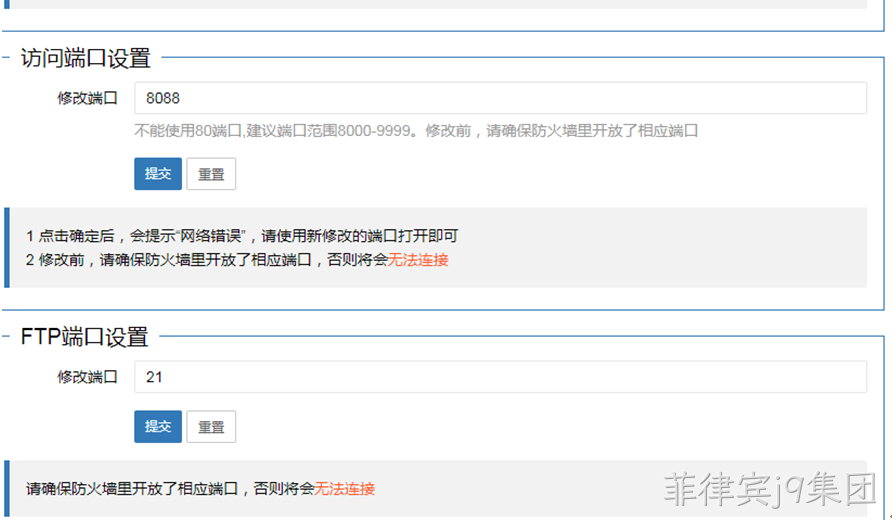Submit the access port setting with 提交

click(158, 174)
